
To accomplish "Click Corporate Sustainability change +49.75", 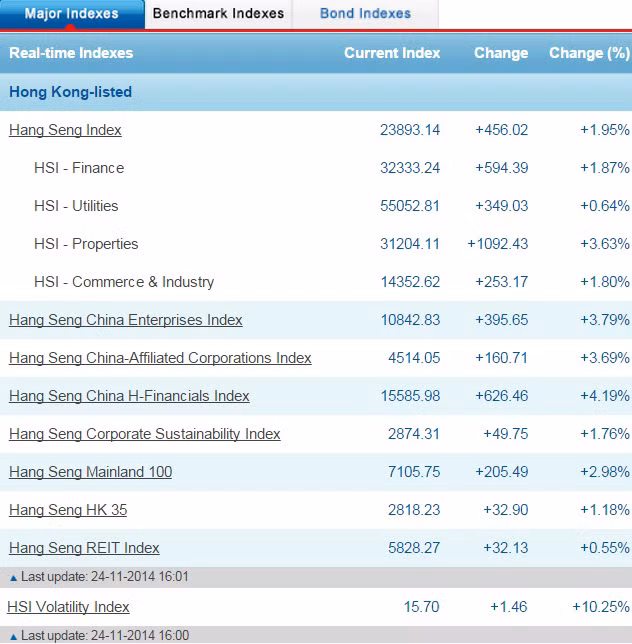I will 506,434.
